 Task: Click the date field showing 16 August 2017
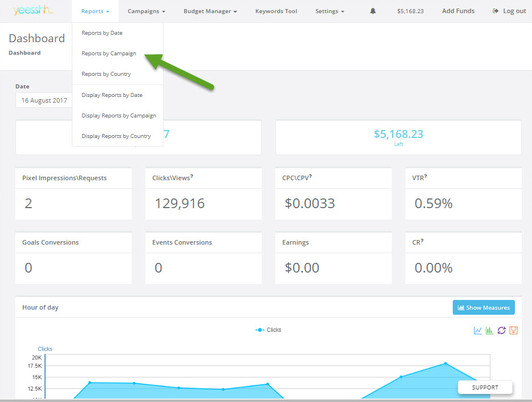(44, 100)
